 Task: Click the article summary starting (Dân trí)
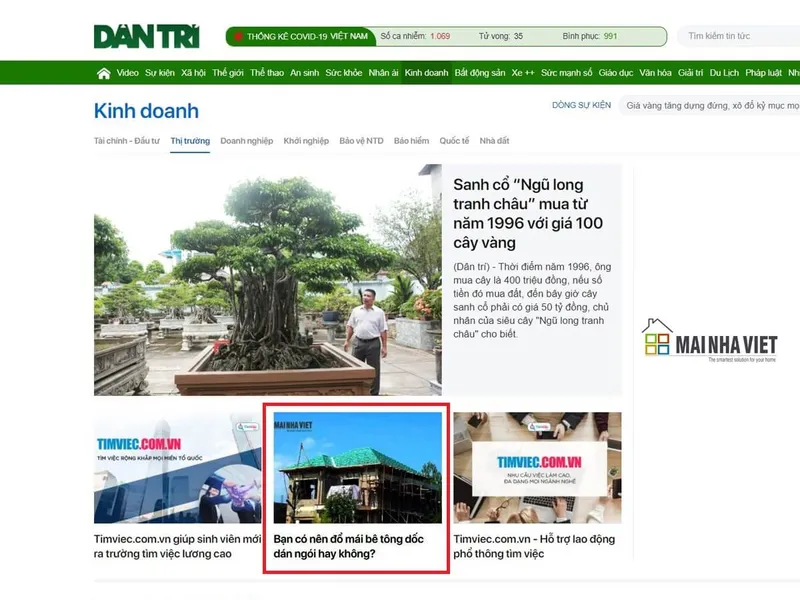[x=532, y=300]
